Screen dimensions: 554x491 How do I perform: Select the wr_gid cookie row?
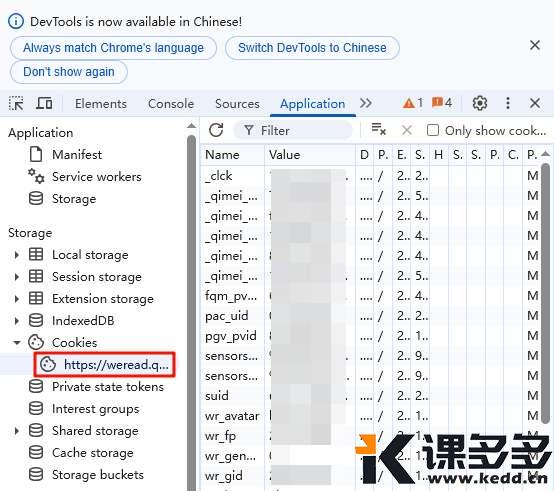tap(370, 476)
